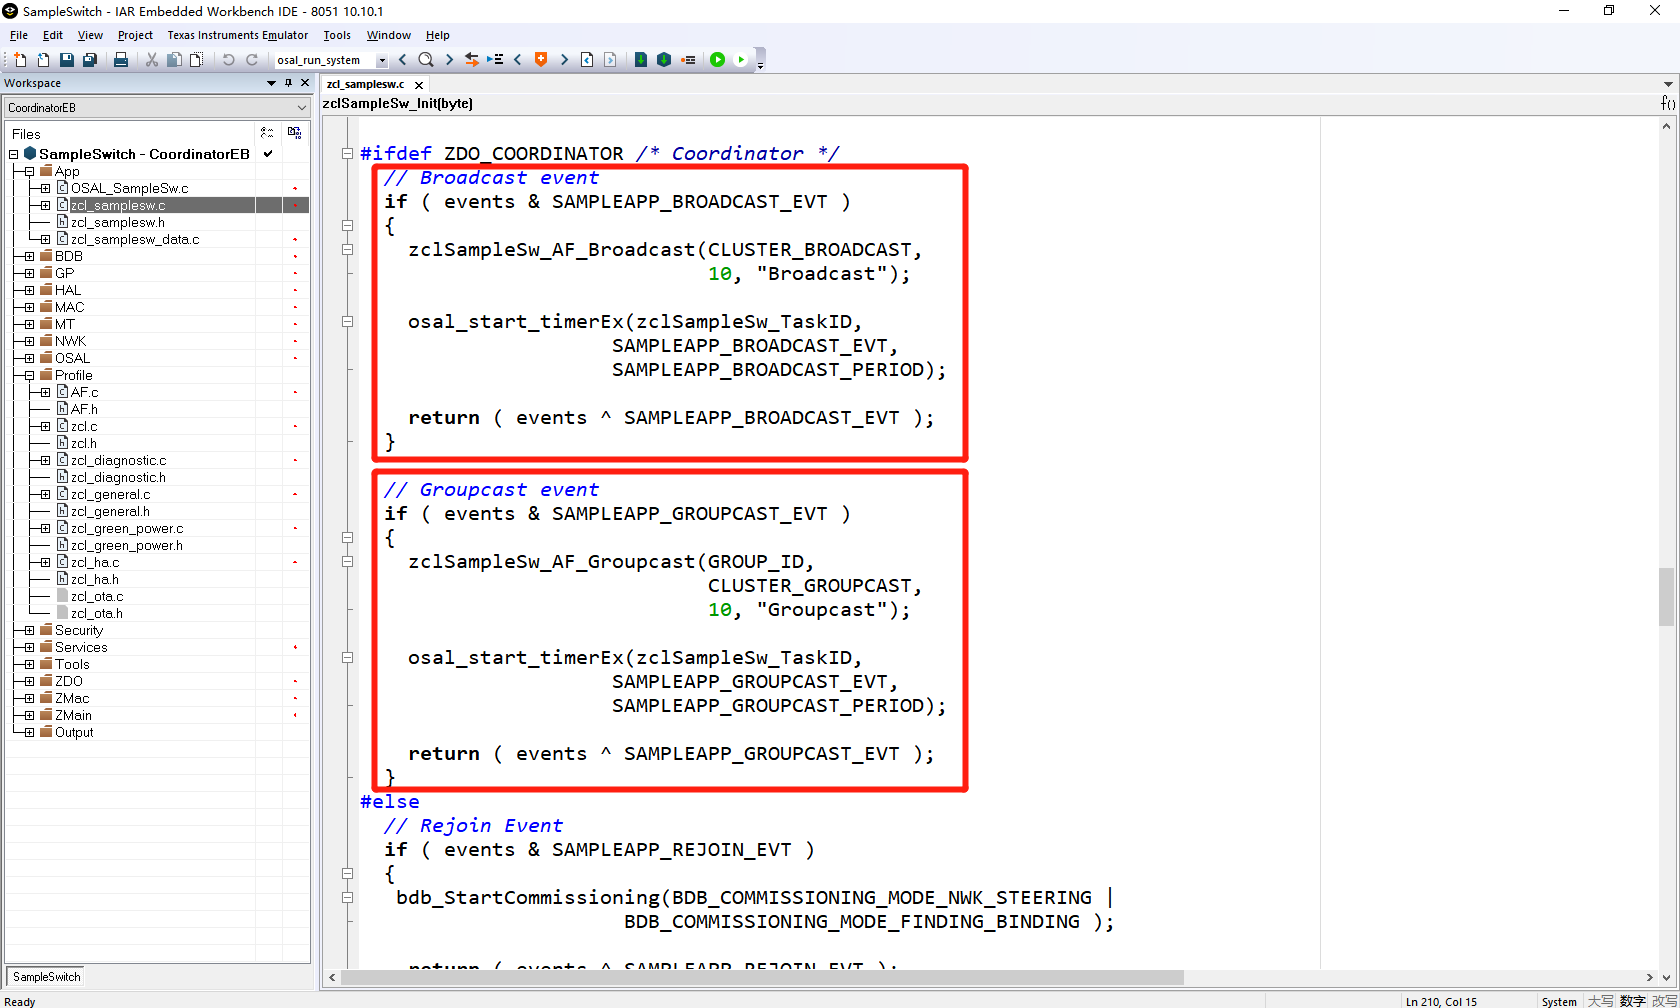The height and width of the screenshot is (1008, 1680).
Task: Close the zcl_samplesw.c editor tab
Action: [419, 85]
